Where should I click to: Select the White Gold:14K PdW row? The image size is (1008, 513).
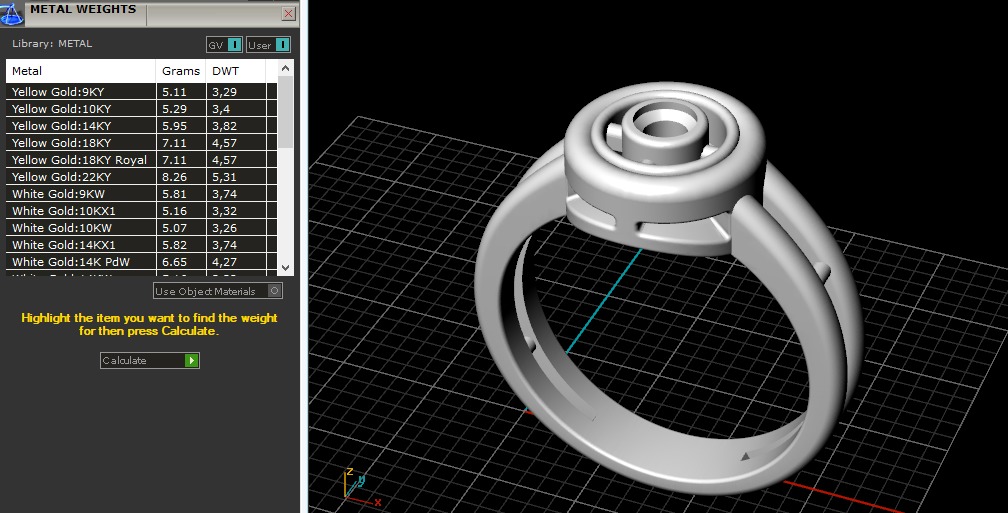tap(141, 262)
